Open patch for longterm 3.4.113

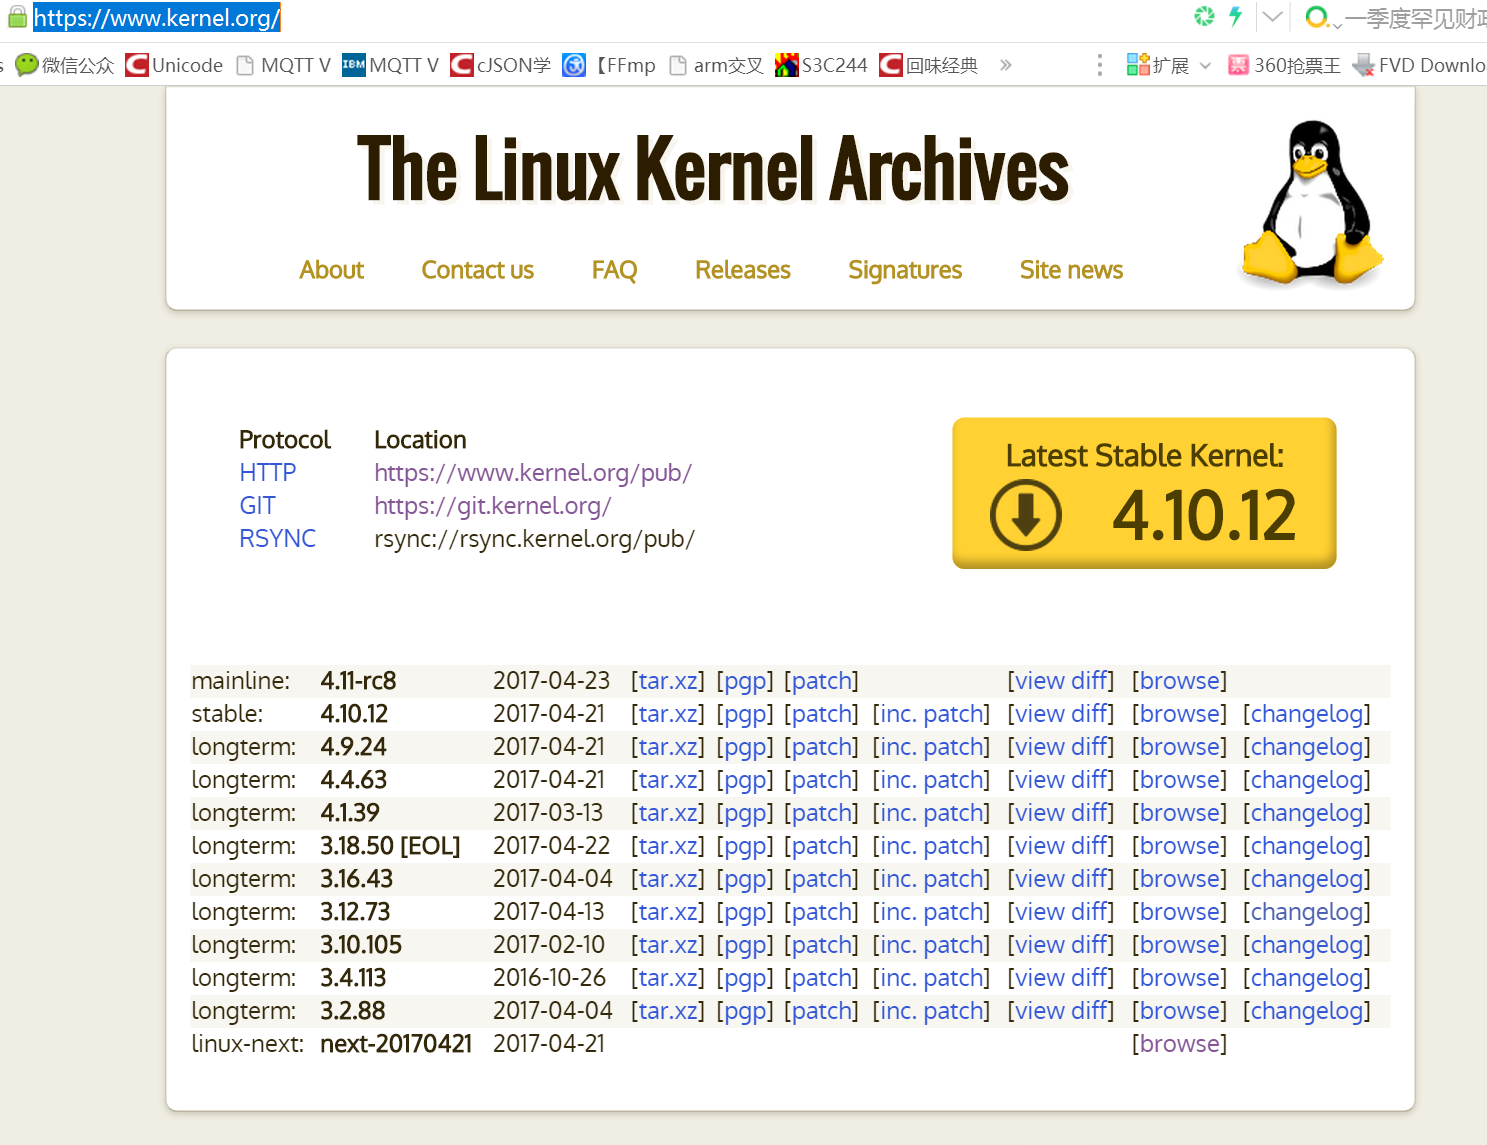tap(822, 978)
